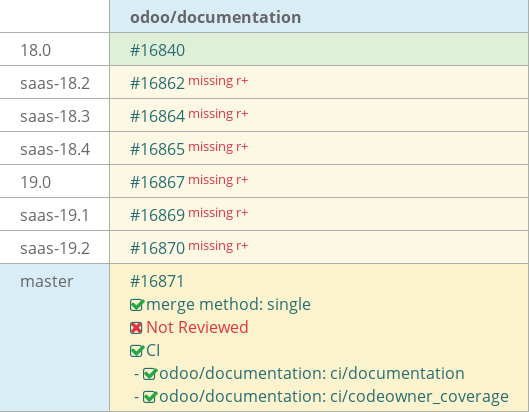
Task: Click 'missing r+' next to #16869
Action: (x=218, y=213)
